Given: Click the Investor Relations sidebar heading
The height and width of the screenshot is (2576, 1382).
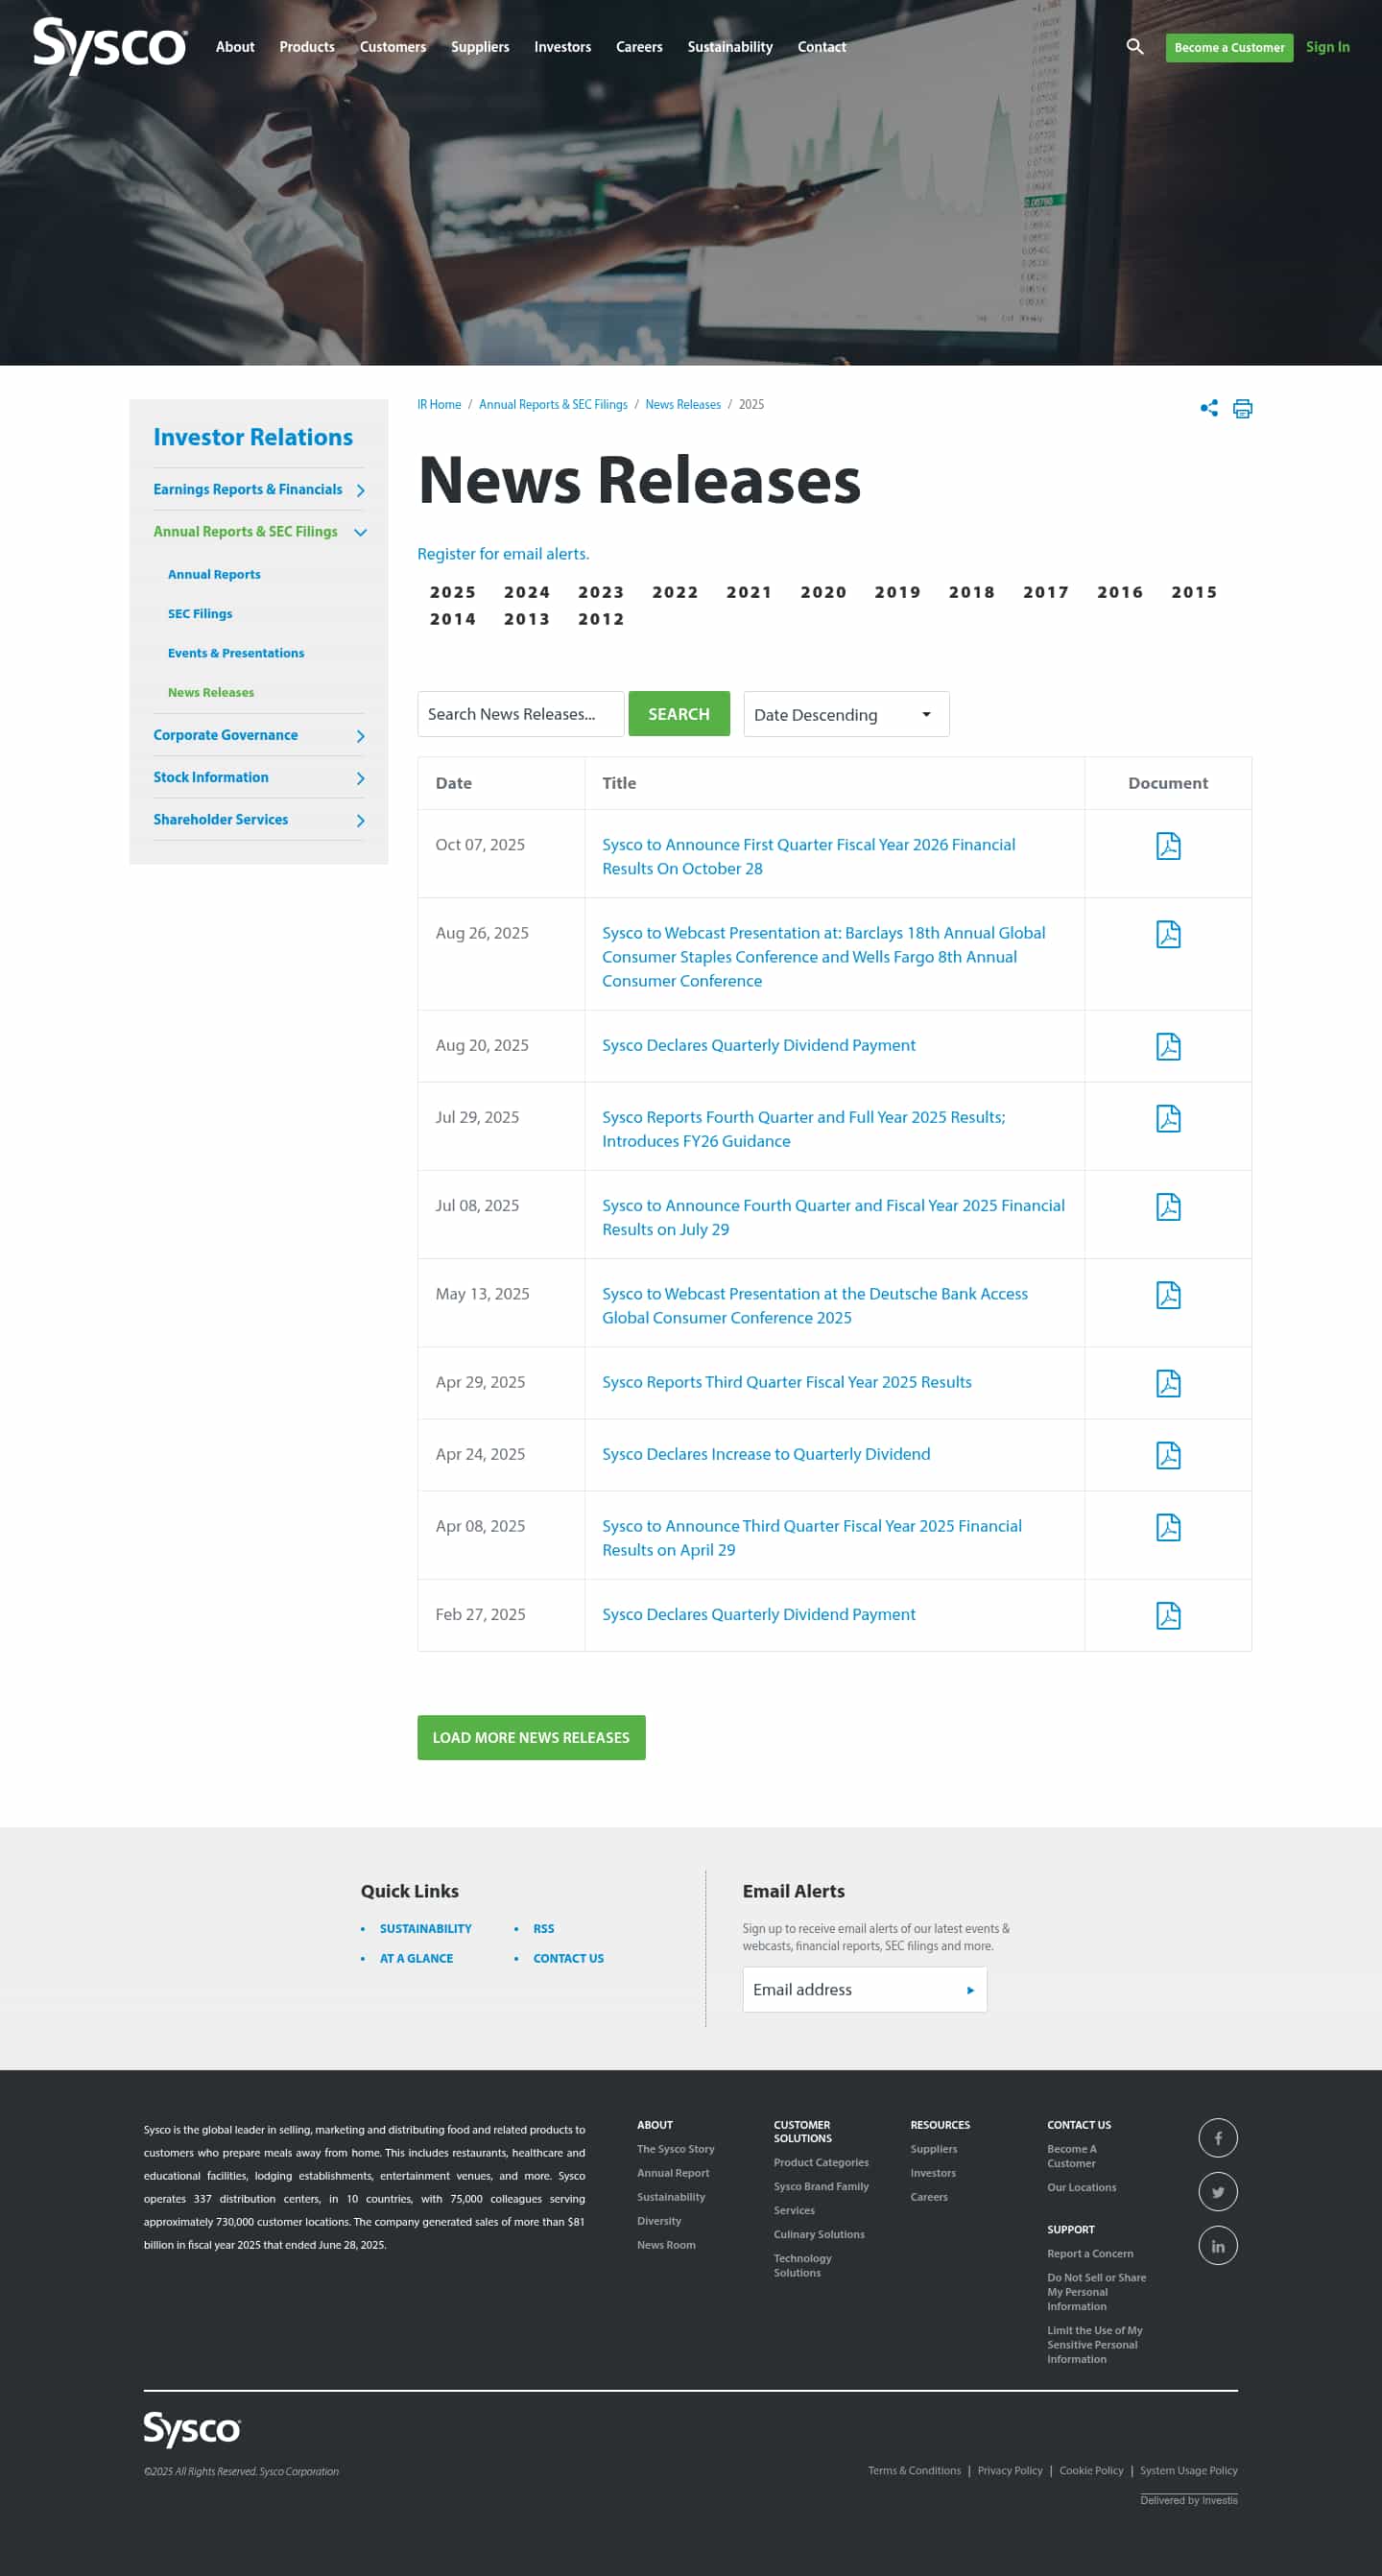Looking at the screenshot, I should (x=253, y=437).
